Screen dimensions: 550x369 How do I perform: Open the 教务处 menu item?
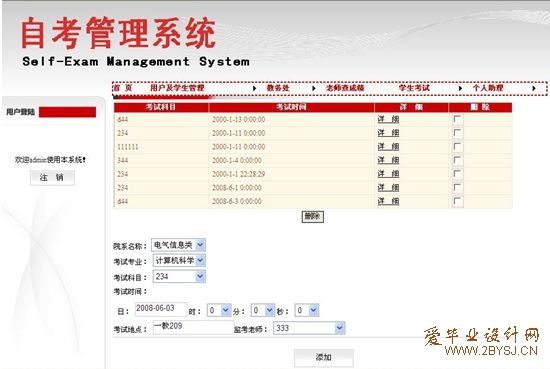278,88
